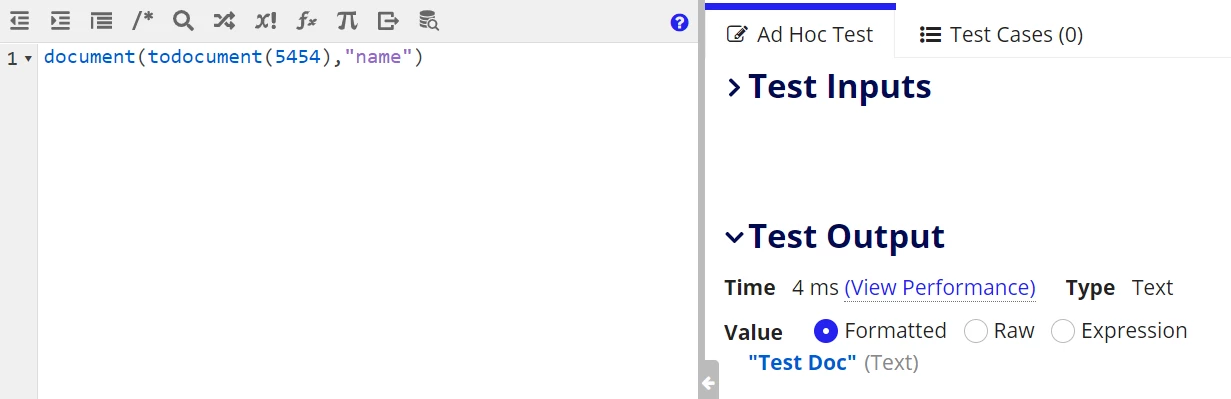Image resolution: width=1231 pixels, height=399 pixels.
Task: Click the format expression icon
Action: (x=101, y=20)
